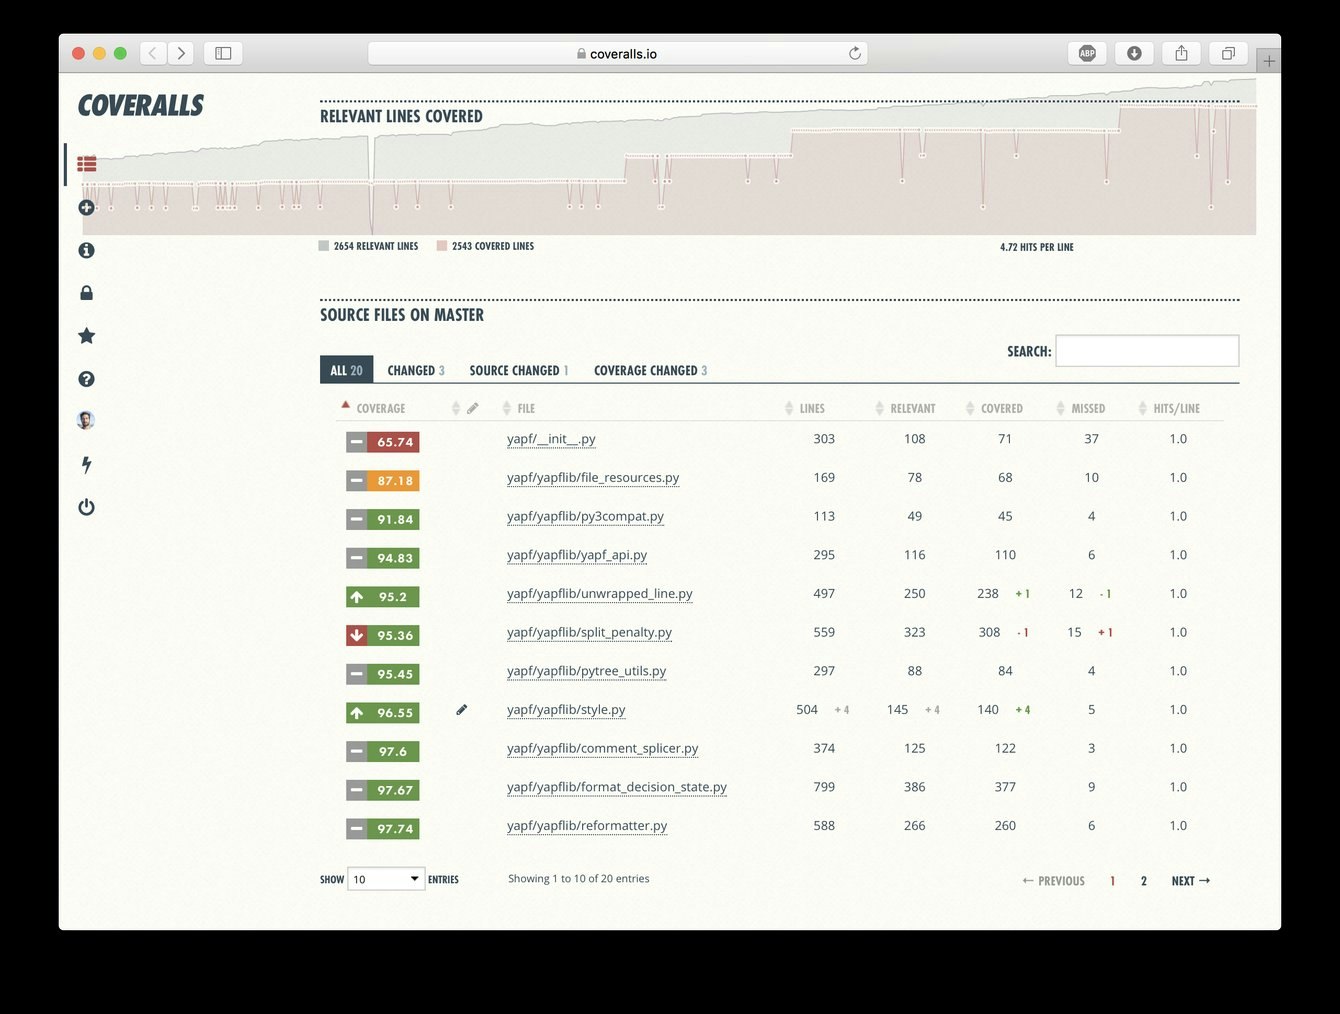Sort table by Hits/Line column
1340x1014 pixels.
point(1176,408)
